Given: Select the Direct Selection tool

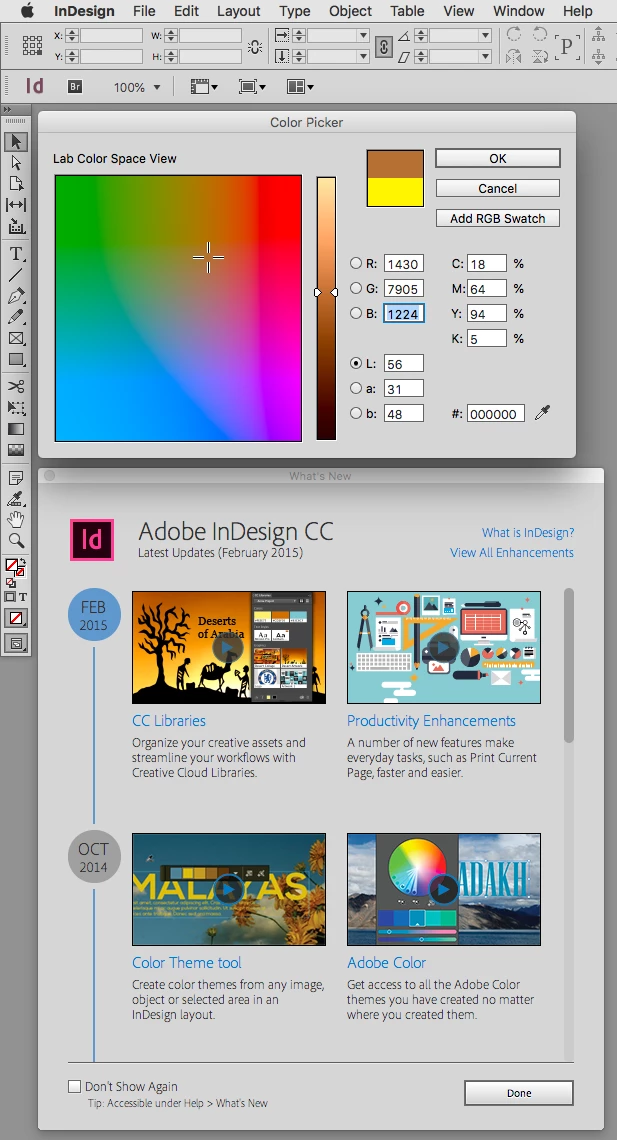Looking at the screenshot, I should pyautogui.click(x=16, y=163).
